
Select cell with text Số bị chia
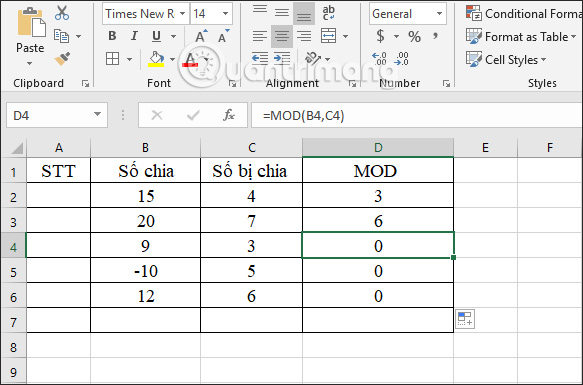tap(251, 171)
